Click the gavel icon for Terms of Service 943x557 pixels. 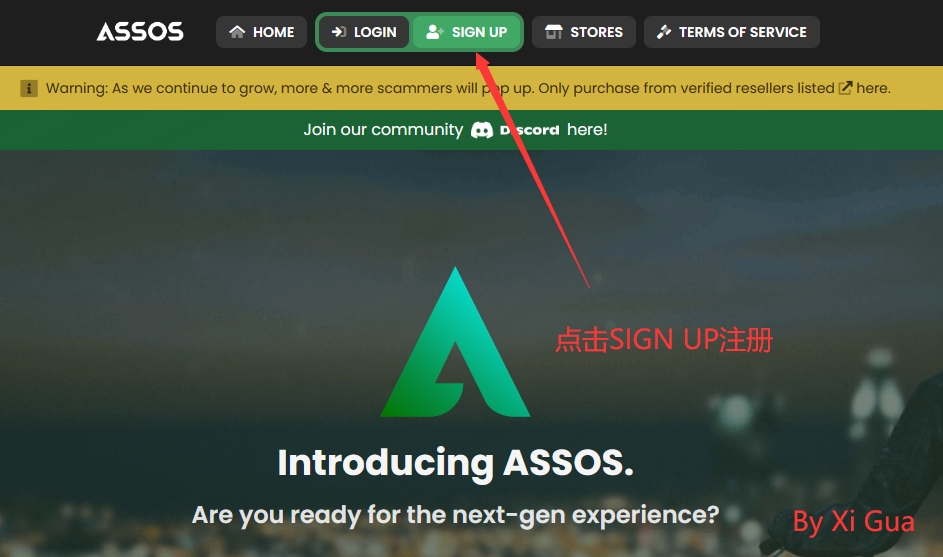pyautogui.click(x=664, y=32)
